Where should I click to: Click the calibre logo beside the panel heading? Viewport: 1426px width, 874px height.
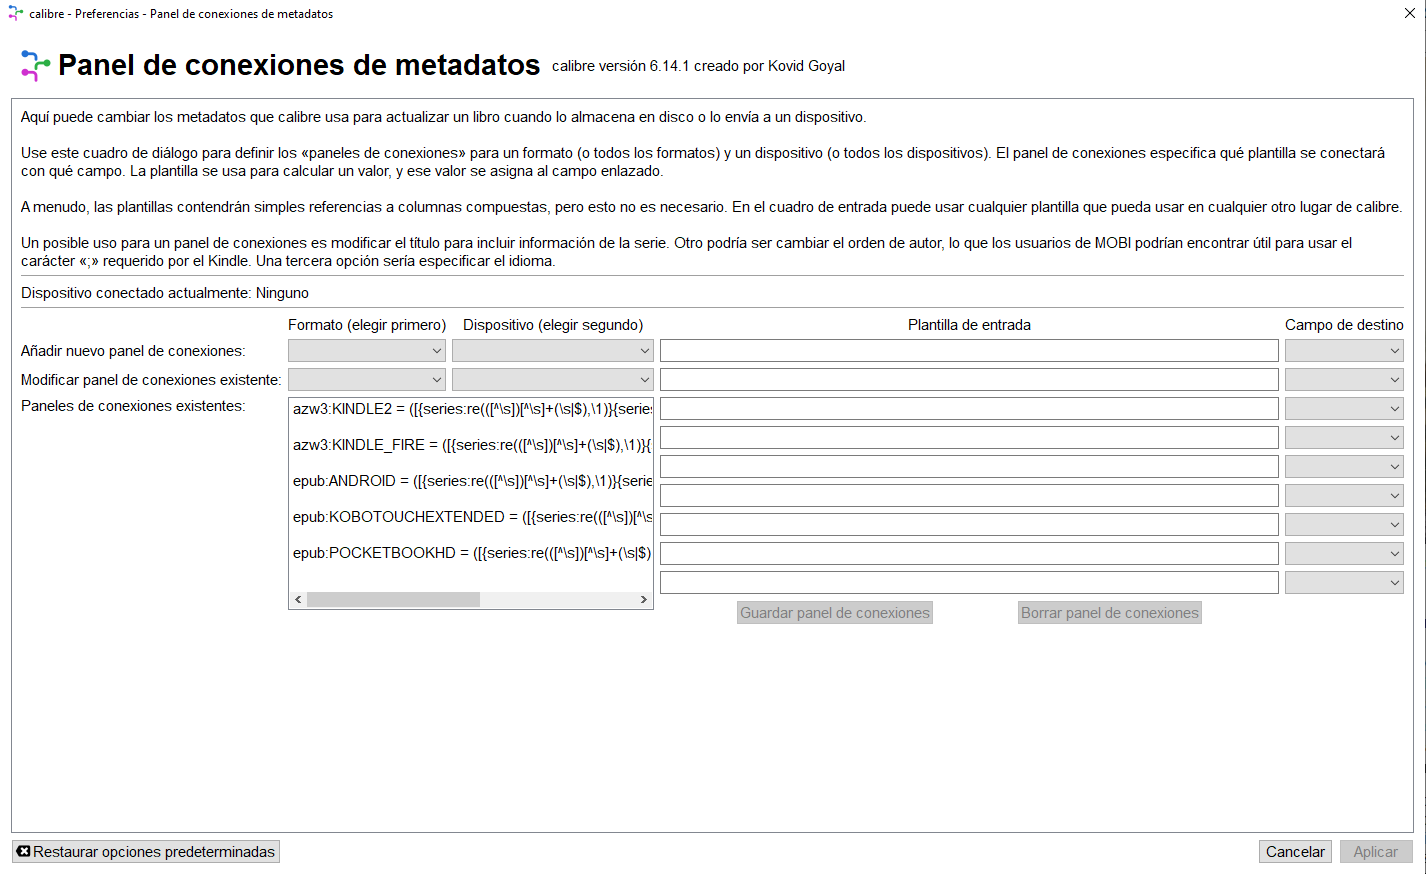point(35,66)
